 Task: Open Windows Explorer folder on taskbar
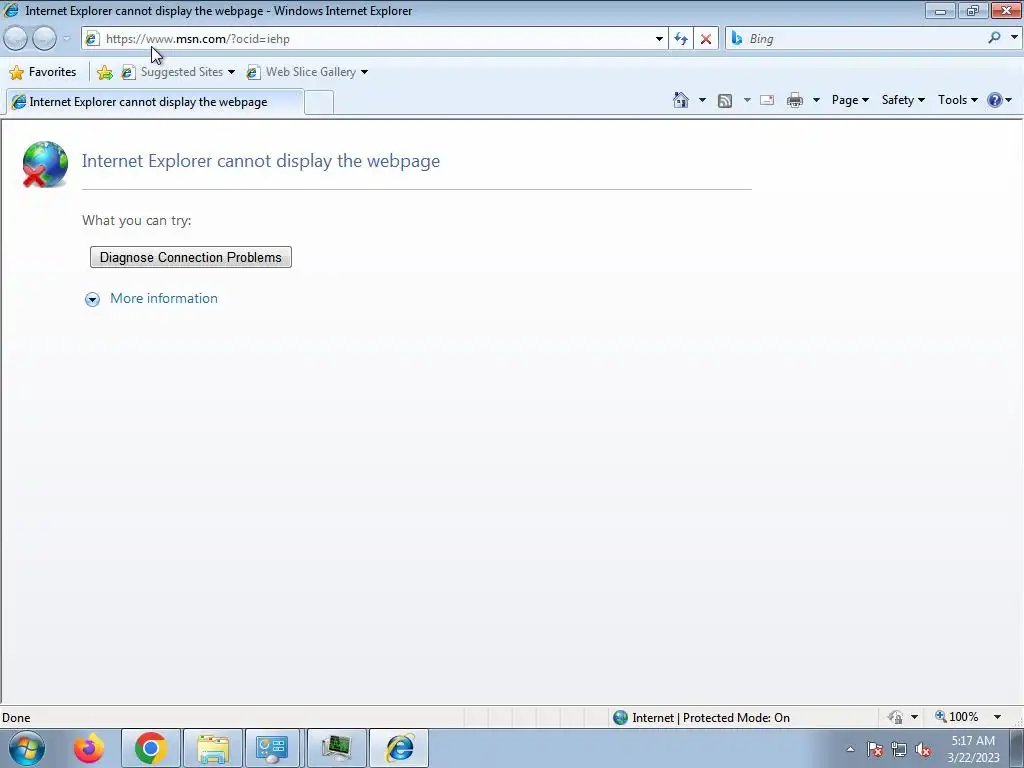tap(213, 748)
